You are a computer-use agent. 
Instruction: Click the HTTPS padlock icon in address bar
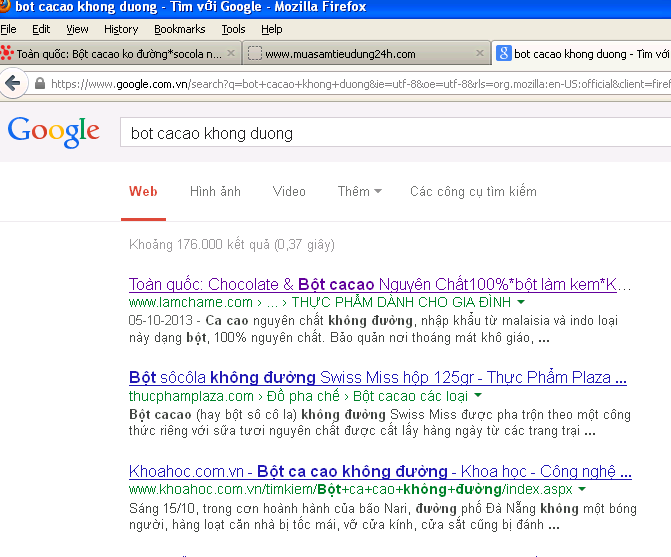(39, 84)
